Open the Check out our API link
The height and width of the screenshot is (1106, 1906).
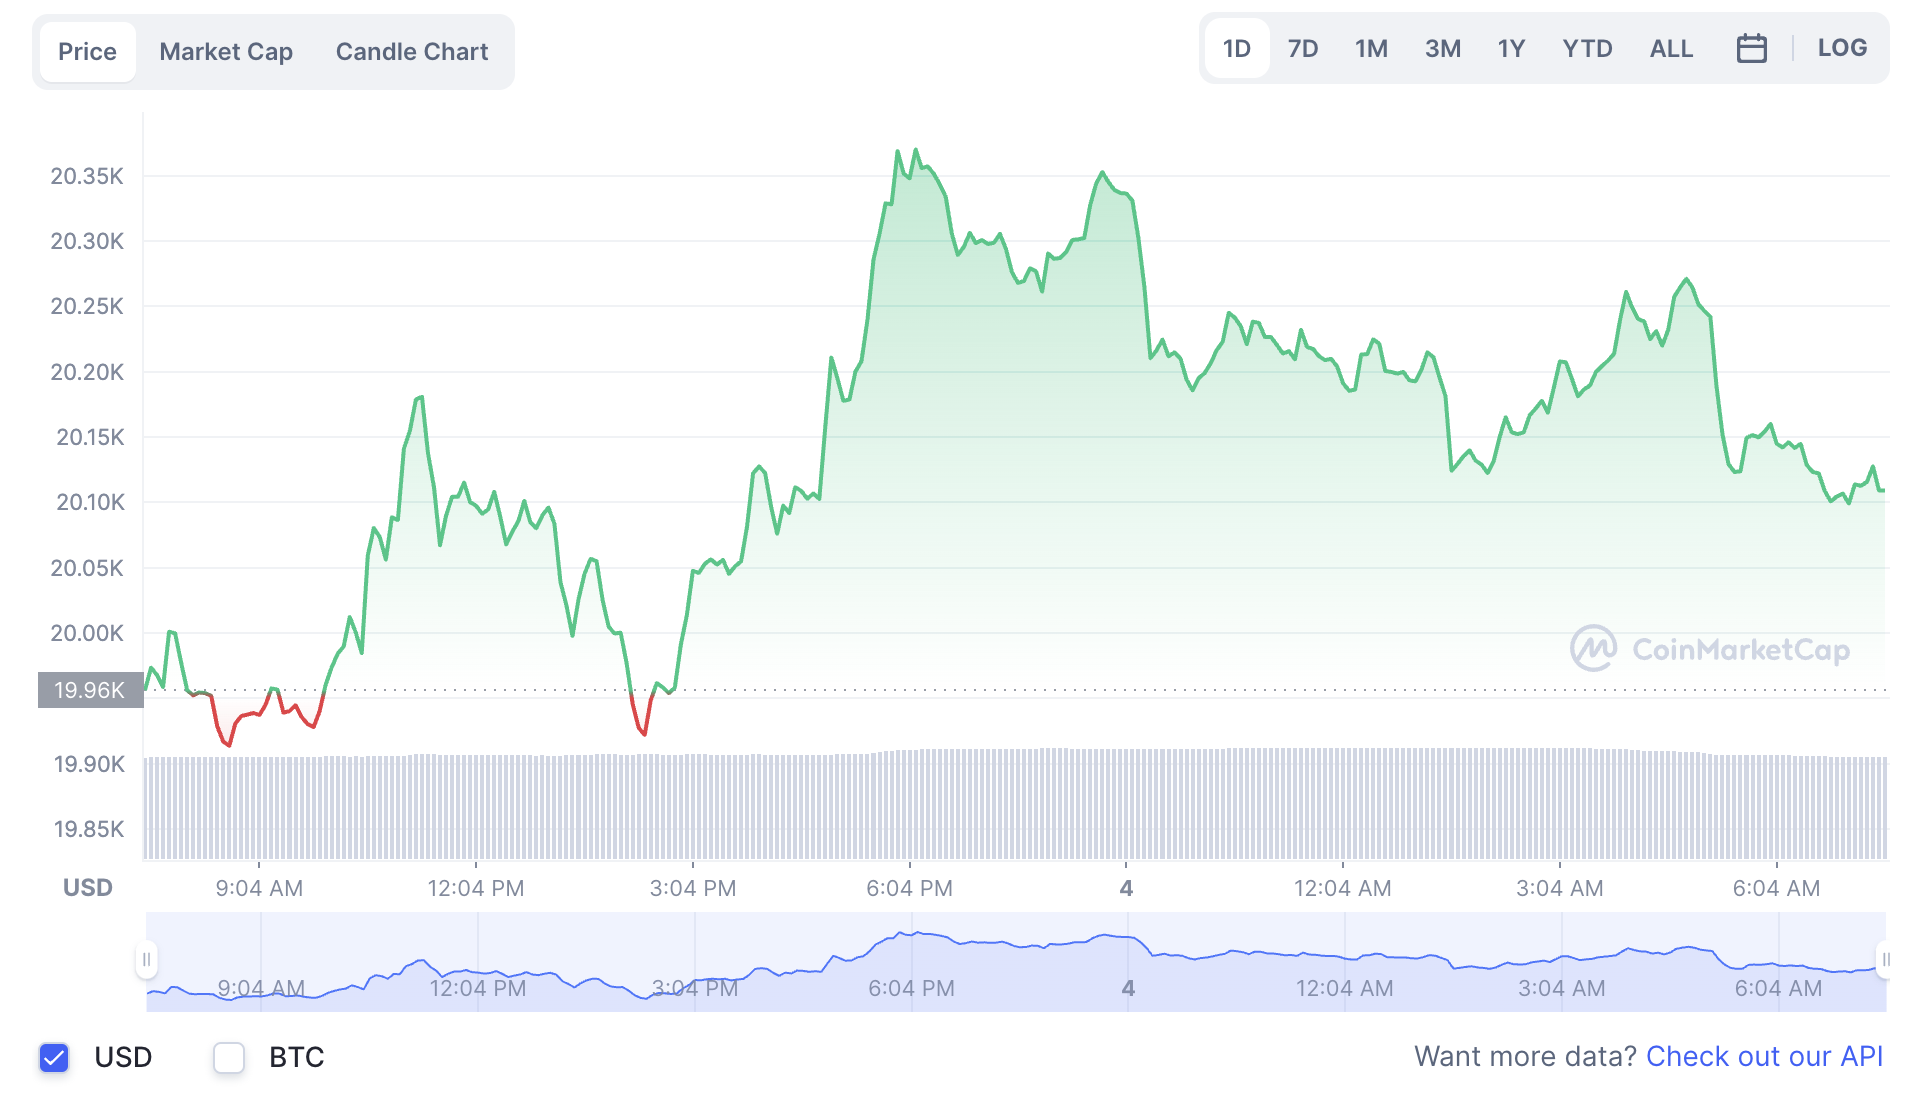[x=1764, y=1056]
